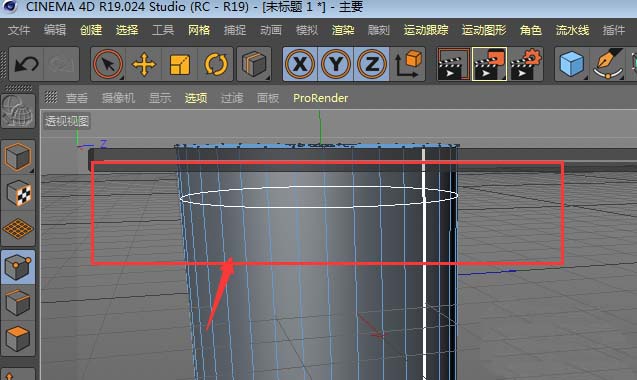This screenshot has height=380, width=637.
Task: Open the 角色 menu
Action: pyautogui.click(x=531, y=30)
